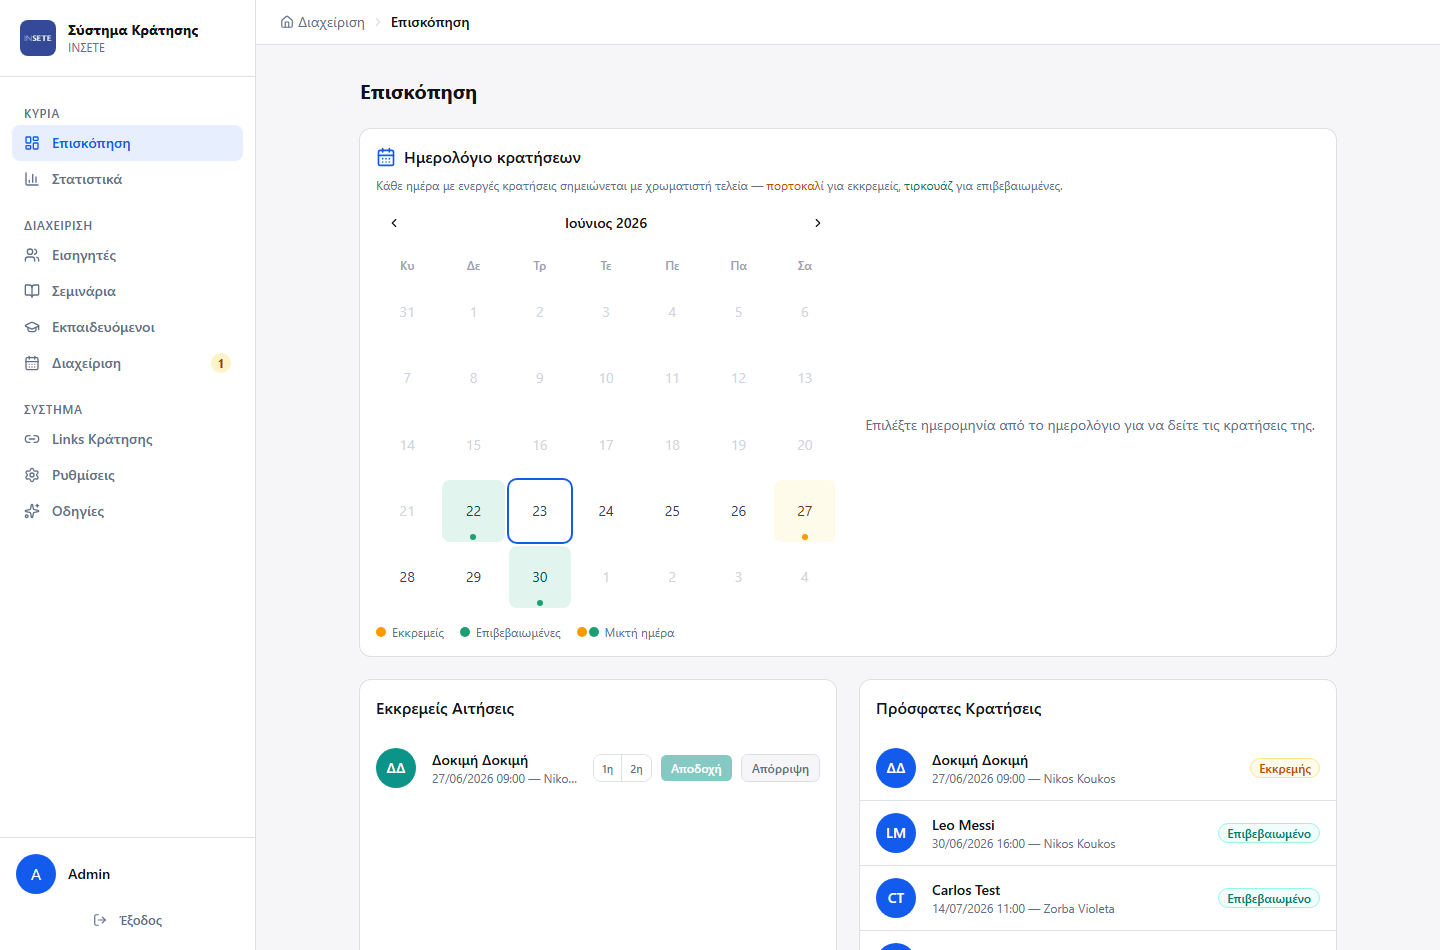Viewport: 1440px width, 950px height.
Task: Open Ρυθμίσεις menu item
Action: click(127, 475)
